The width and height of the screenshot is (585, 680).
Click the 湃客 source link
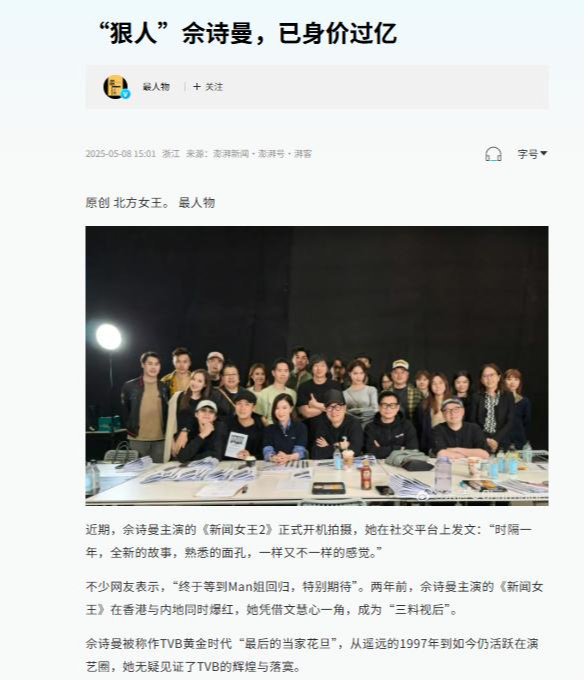[303, 154]
